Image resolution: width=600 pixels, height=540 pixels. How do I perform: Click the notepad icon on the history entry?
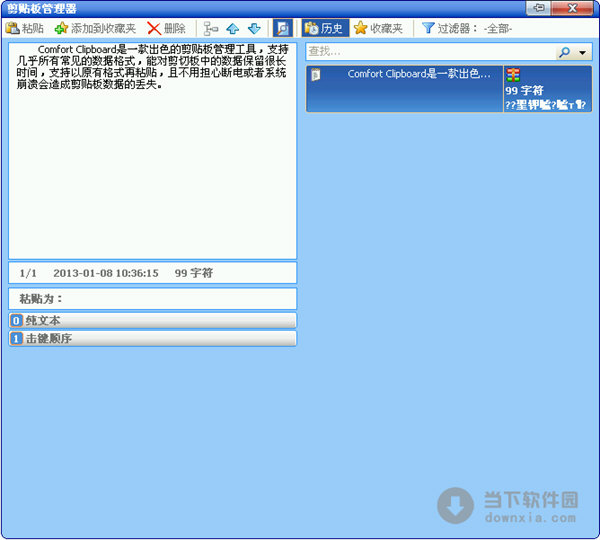click(315, 75)
